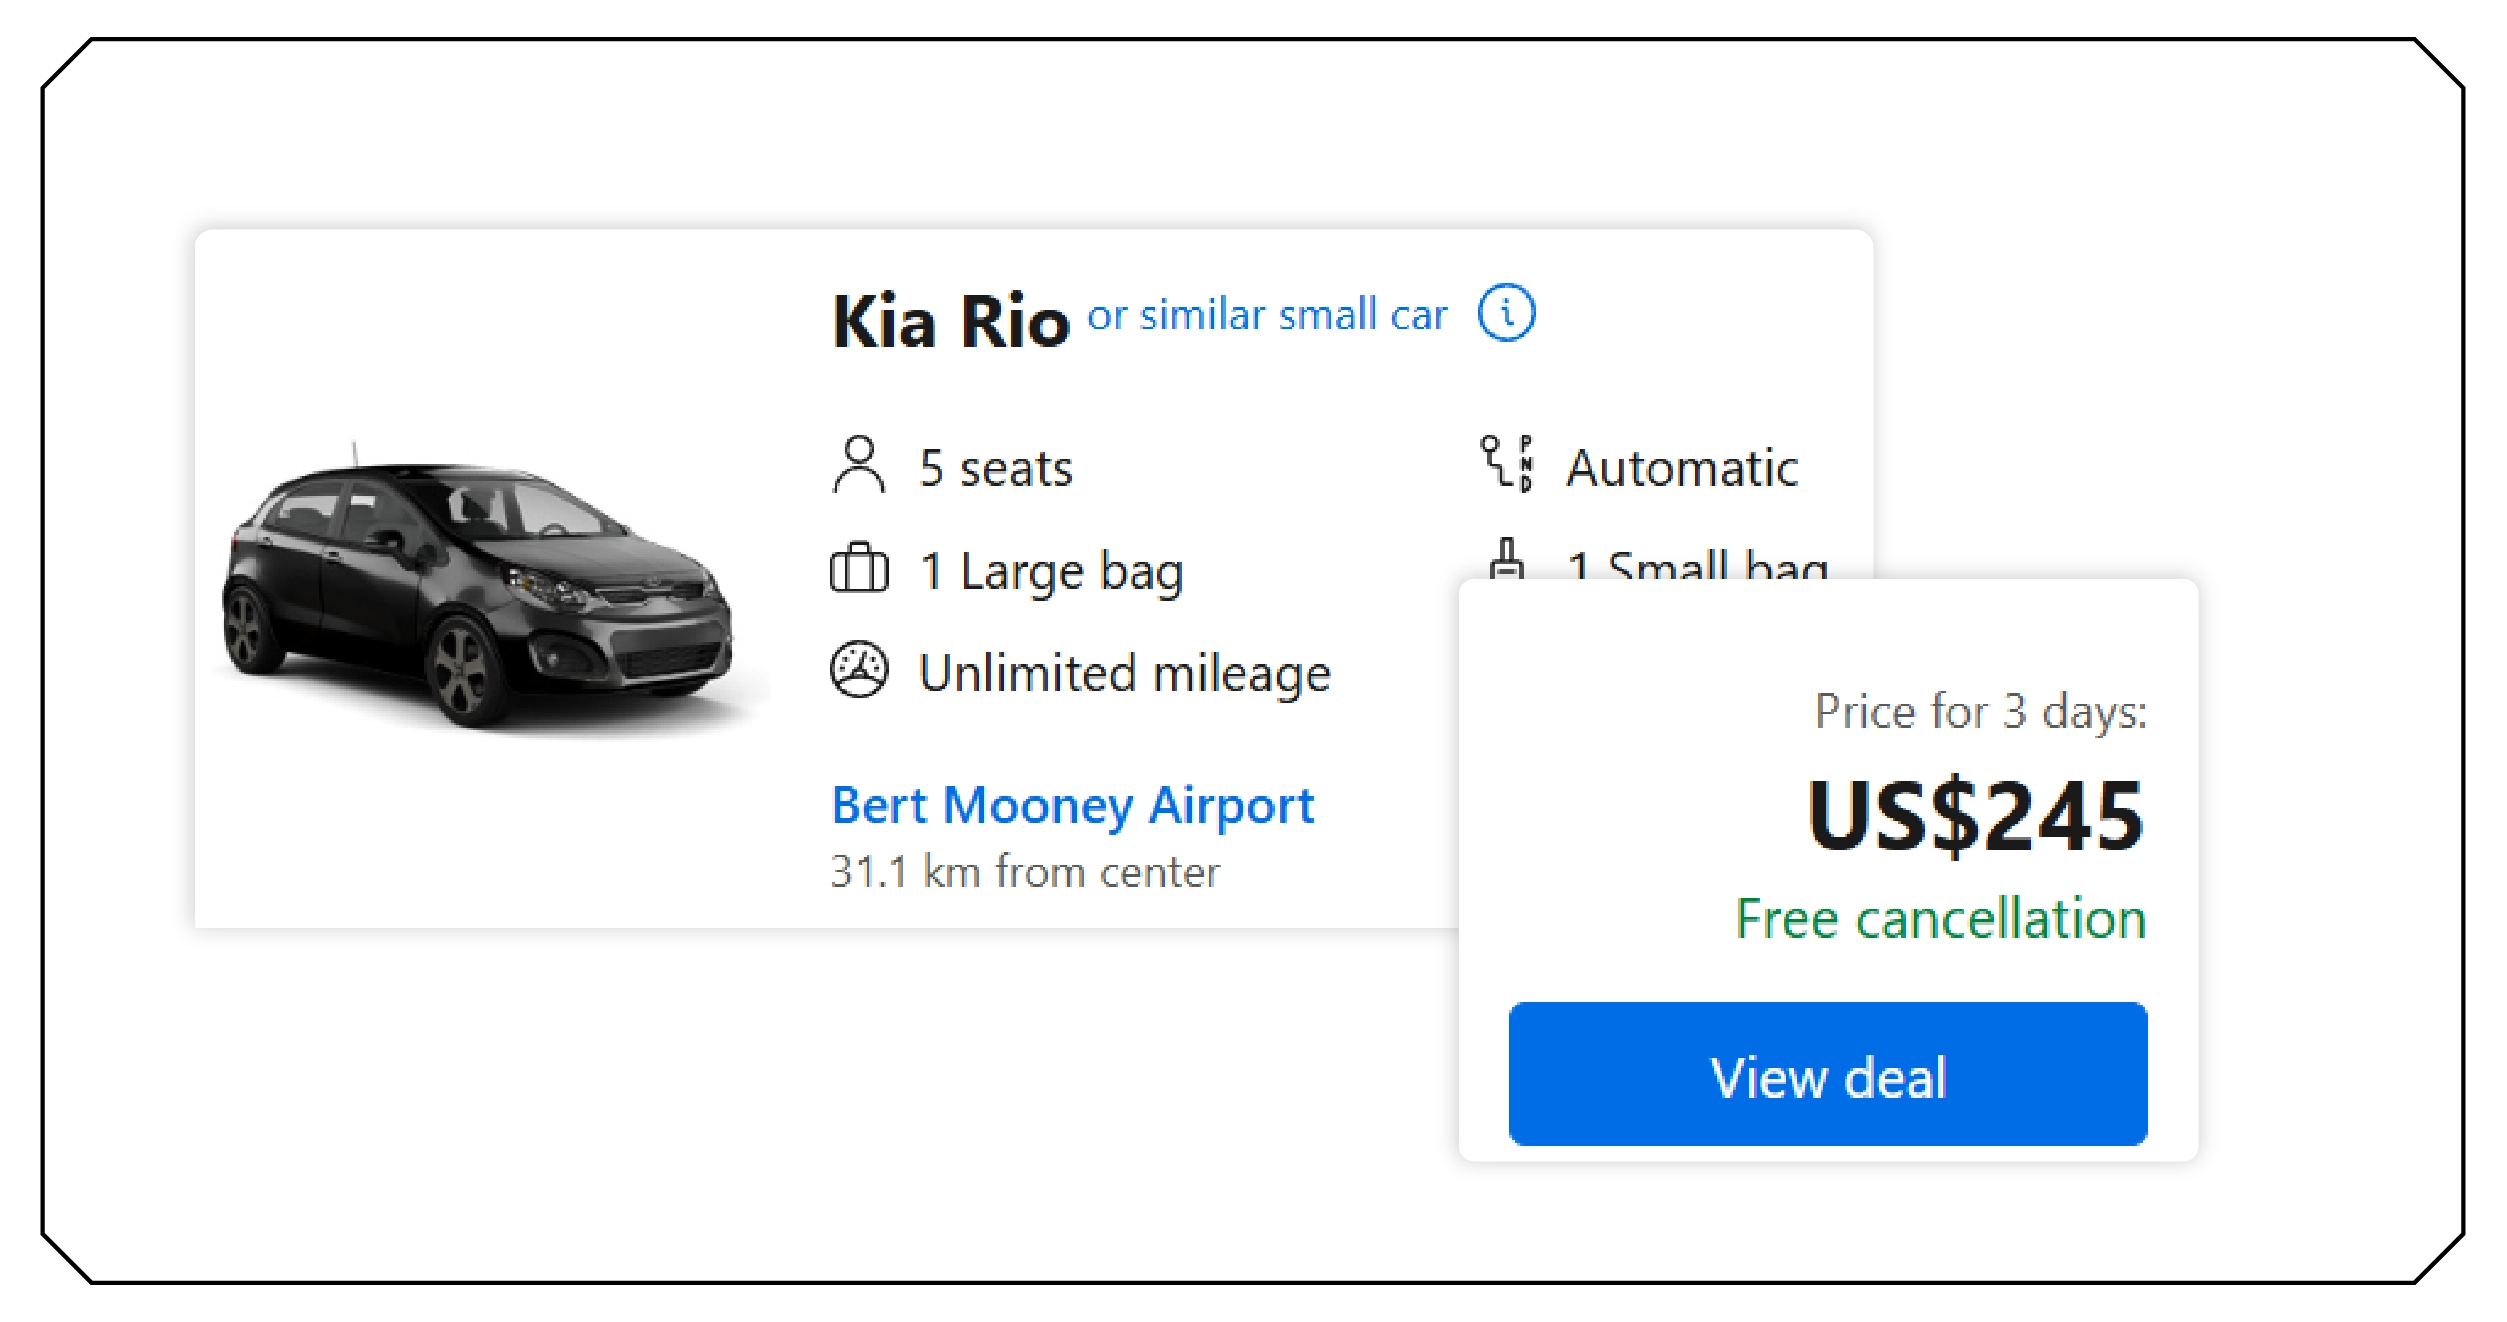This screenshot has width=2507, height=1322.
Task: Open the Bert Mooney Airport link
Action: pyautogui.click(x=1073, y=805)
